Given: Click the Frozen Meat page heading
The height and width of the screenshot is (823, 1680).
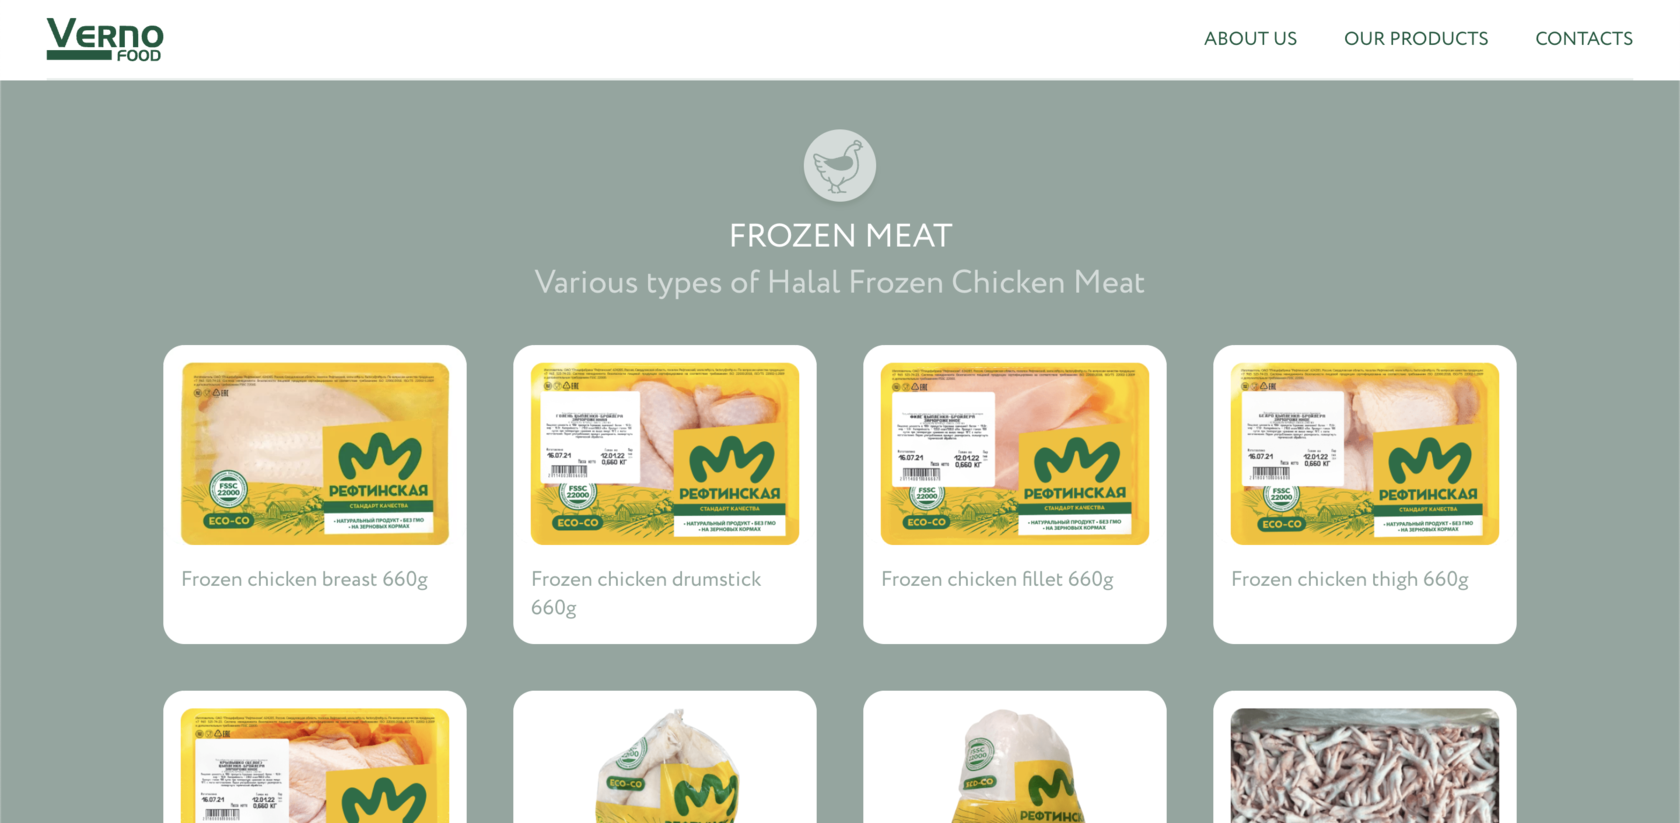Looking at the screenshot, I should (x=840, y=235).
